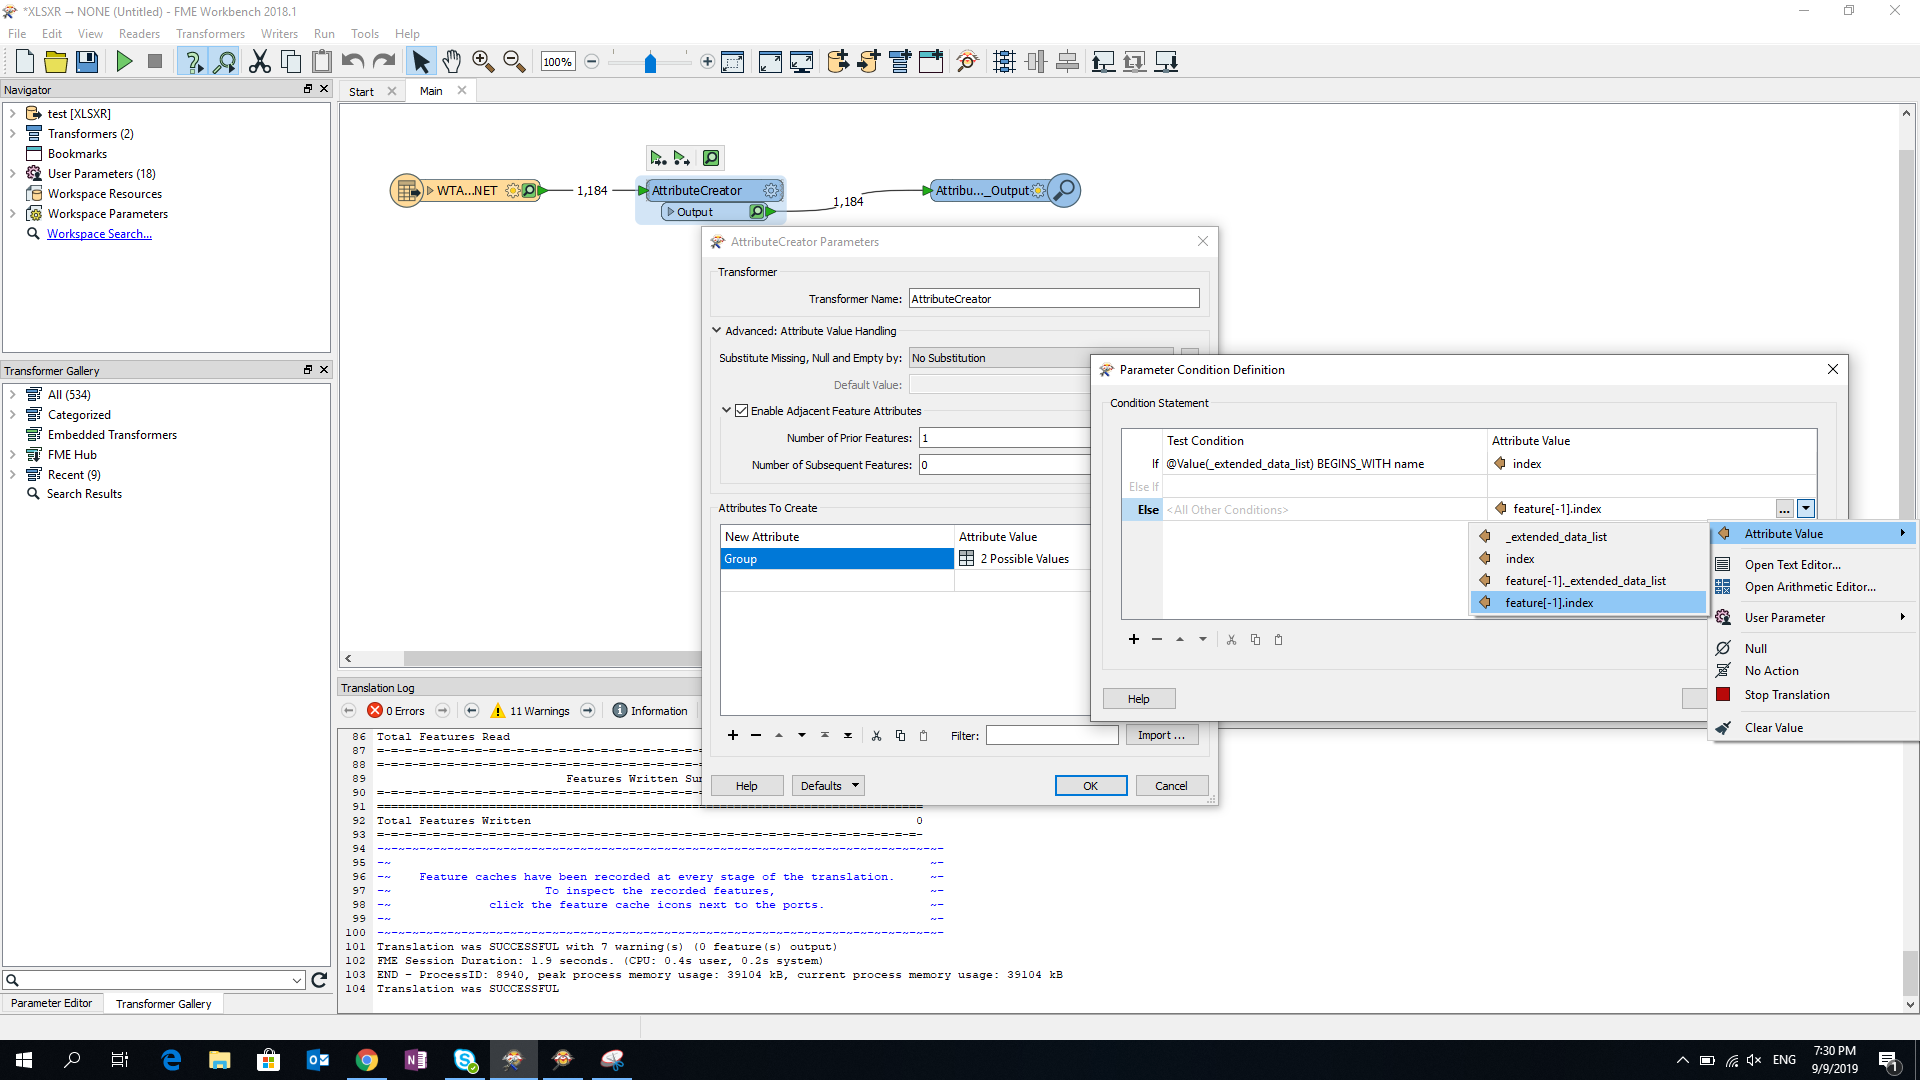Decrease zoom with the minus circle button
The image size is (1920, 1080).
click(x=592, y=62)
